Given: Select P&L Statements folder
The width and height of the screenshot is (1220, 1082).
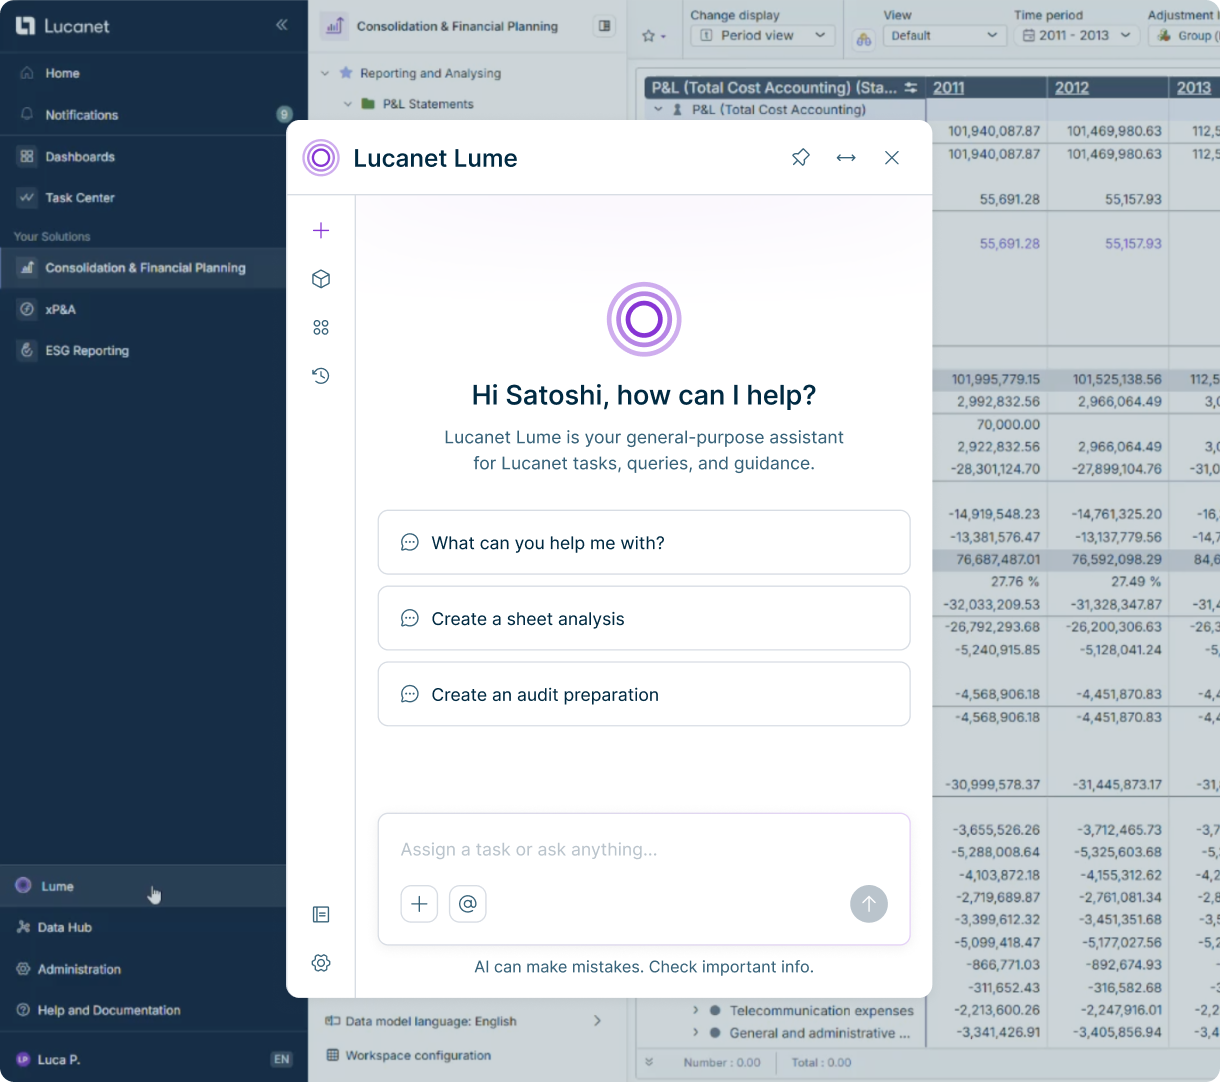Looking at the screenshot, I should coord(428,104).
